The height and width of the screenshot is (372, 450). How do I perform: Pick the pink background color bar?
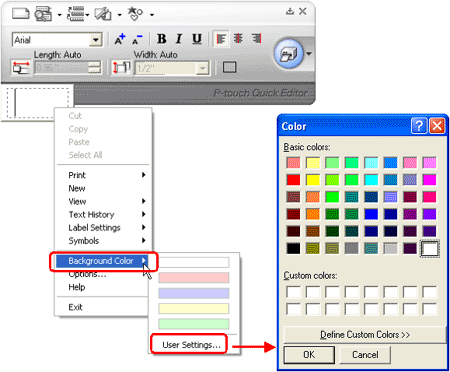click(x=194, y=278)
